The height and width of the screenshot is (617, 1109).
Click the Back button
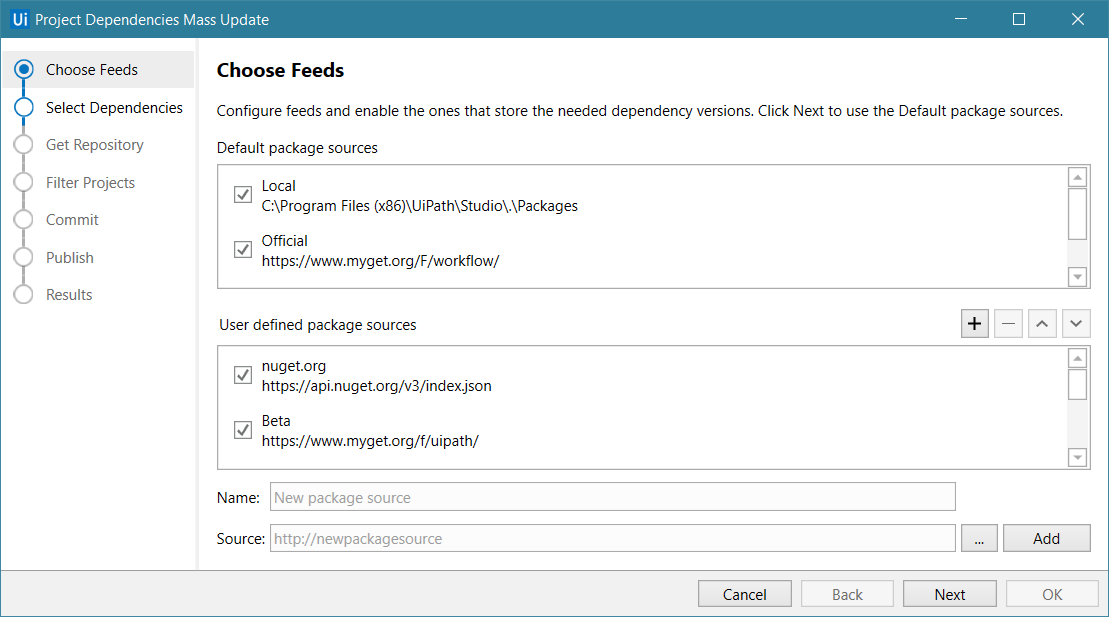point(847,594)
